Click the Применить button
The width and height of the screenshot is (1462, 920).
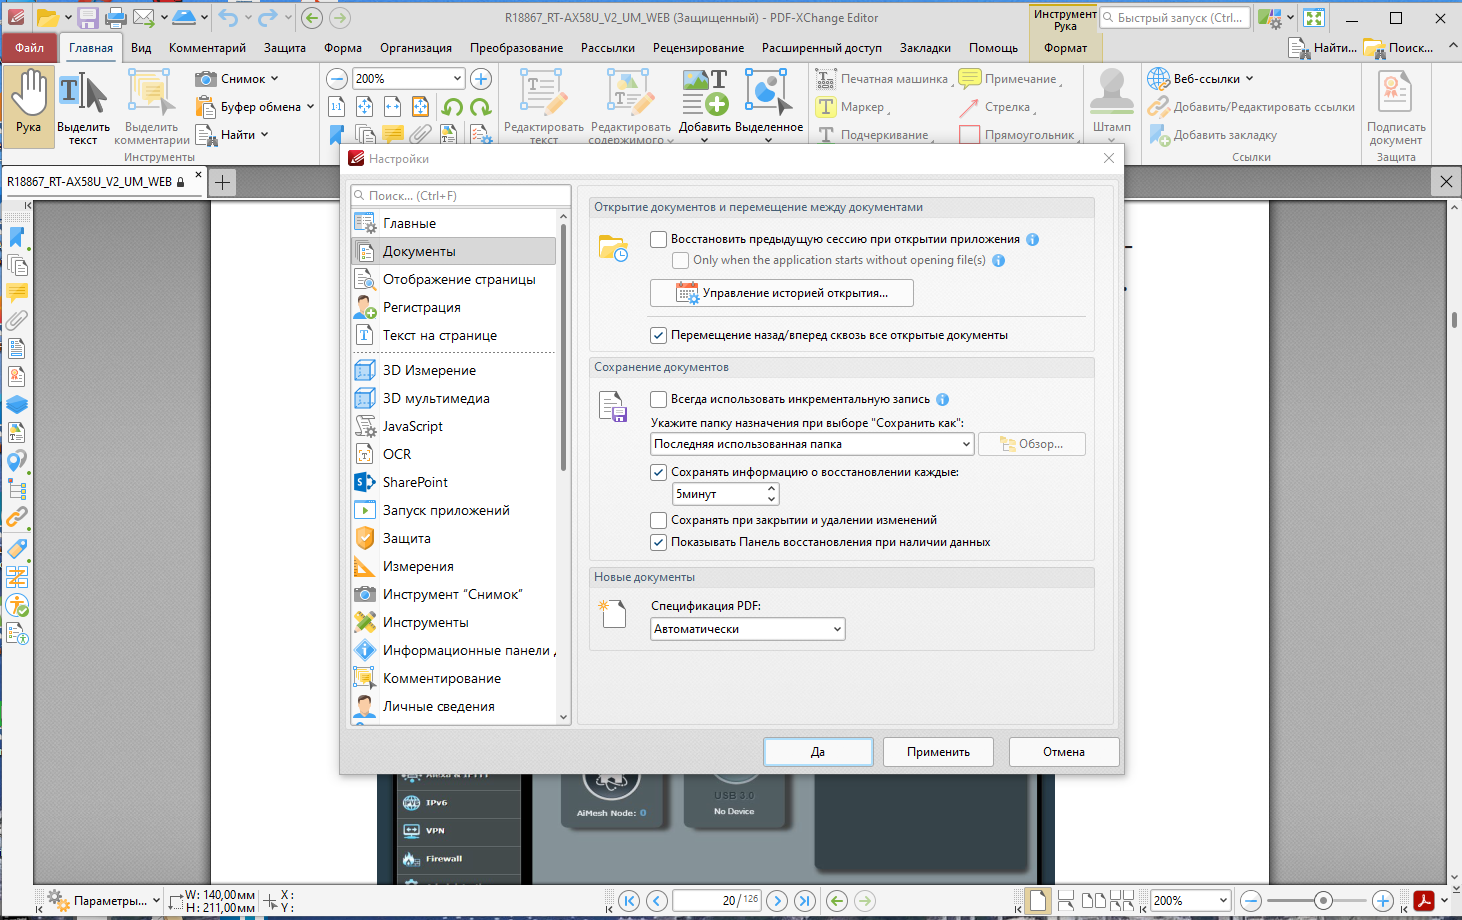click(938, 752)
